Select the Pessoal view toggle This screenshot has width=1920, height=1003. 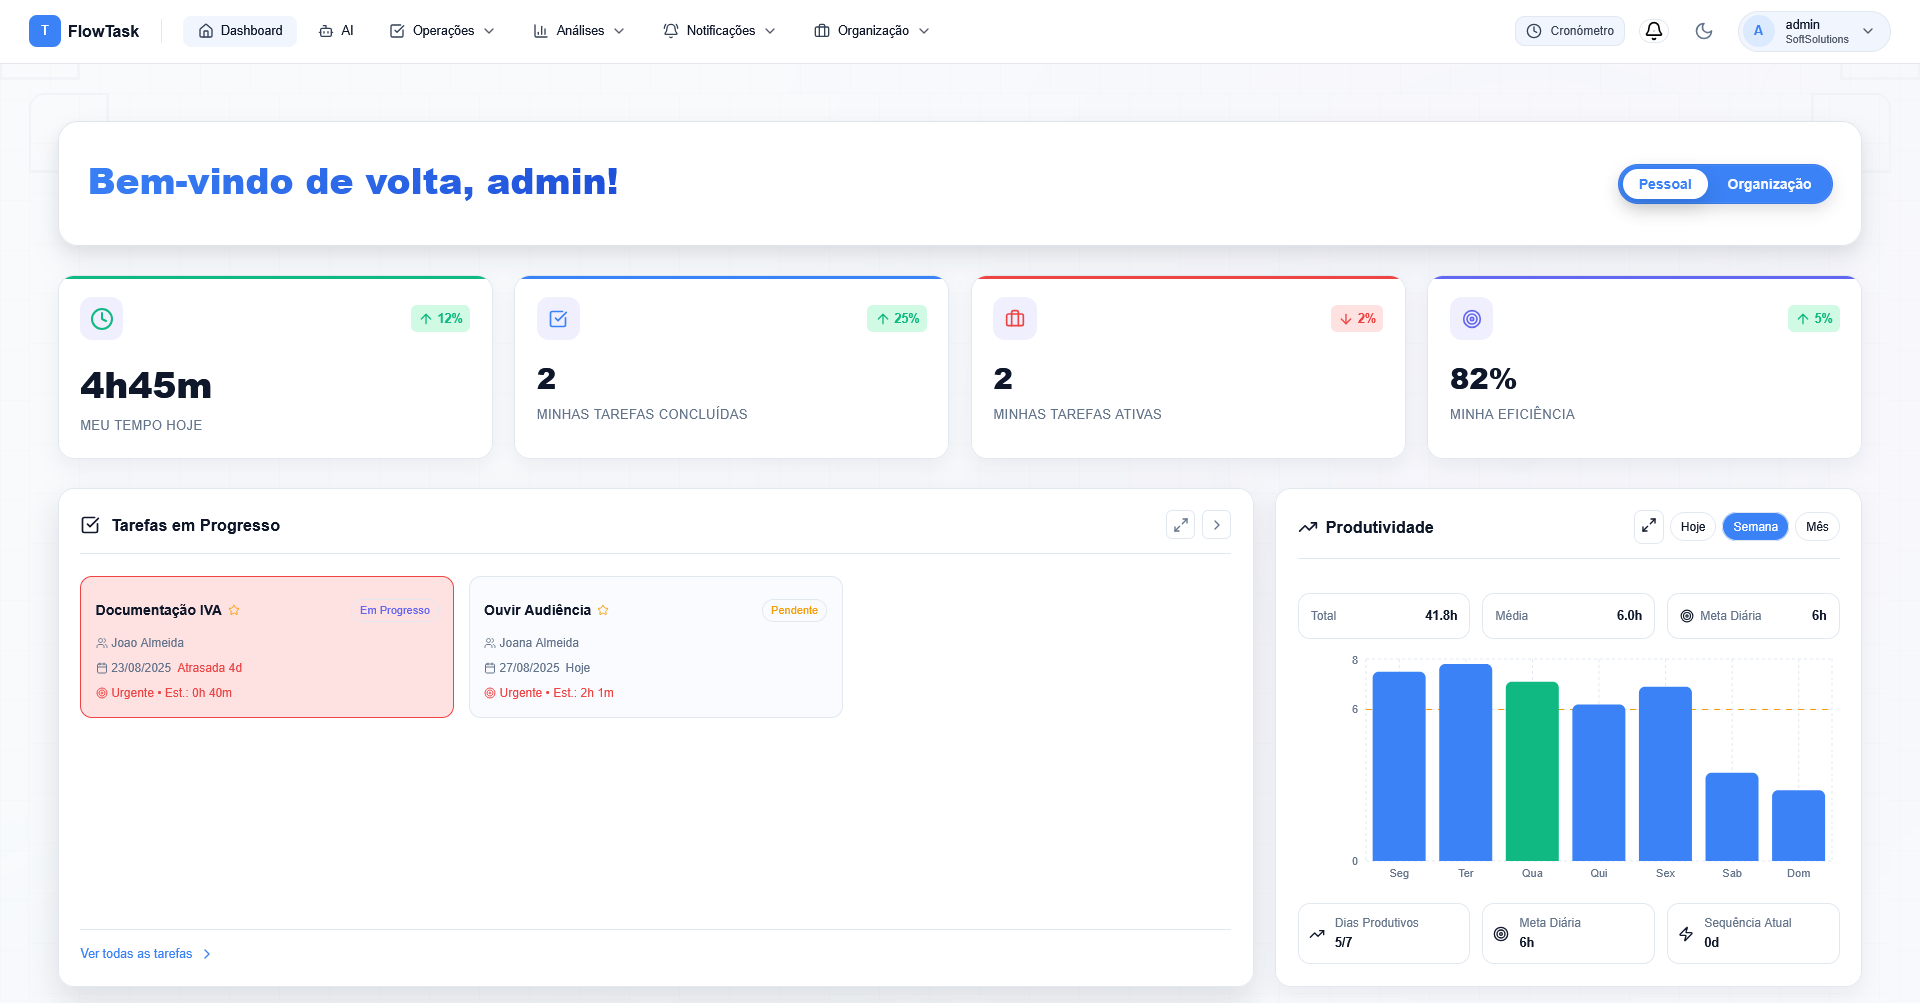pos(1664,184)
